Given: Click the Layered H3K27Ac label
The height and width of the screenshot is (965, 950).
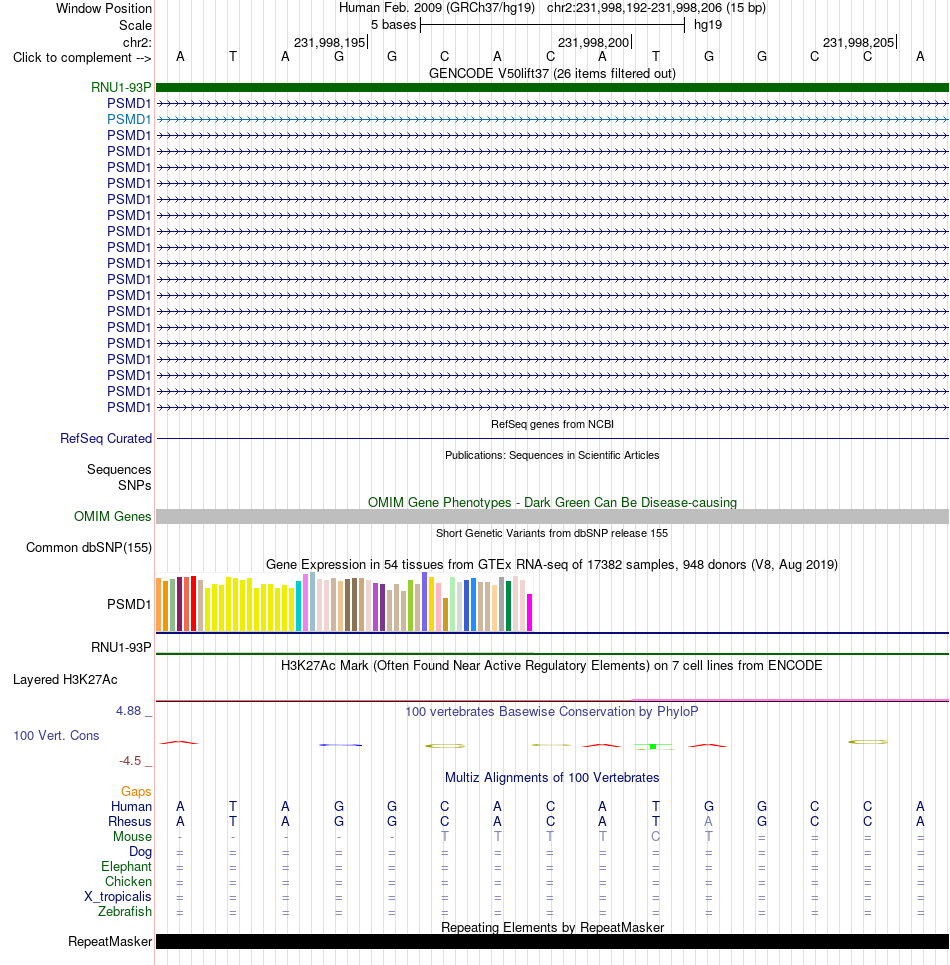Looking at the screenshot, I should 65,679.
